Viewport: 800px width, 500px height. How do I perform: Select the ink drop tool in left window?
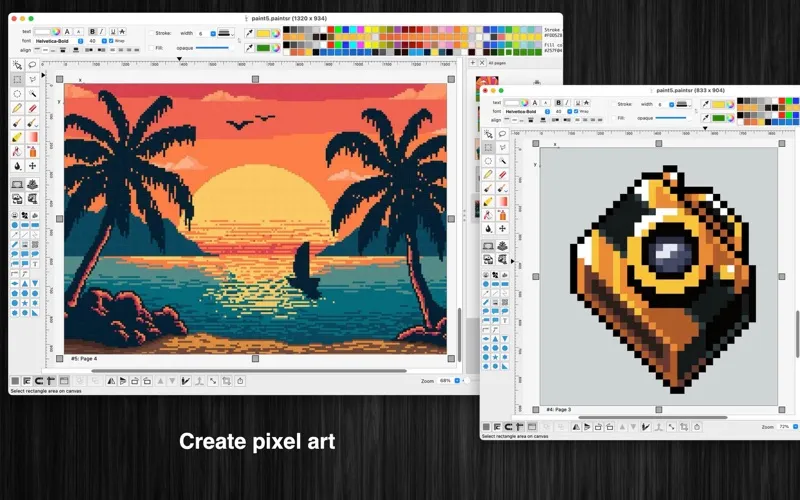17,166
